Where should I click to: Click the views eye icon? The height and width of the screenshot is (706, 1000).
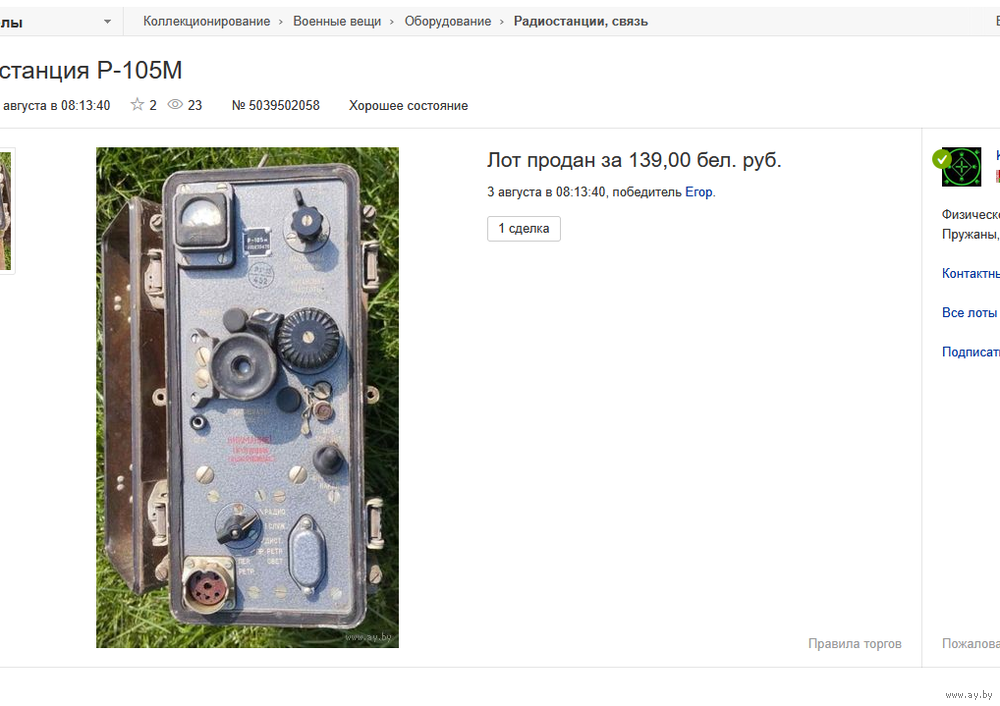[175, 105]
